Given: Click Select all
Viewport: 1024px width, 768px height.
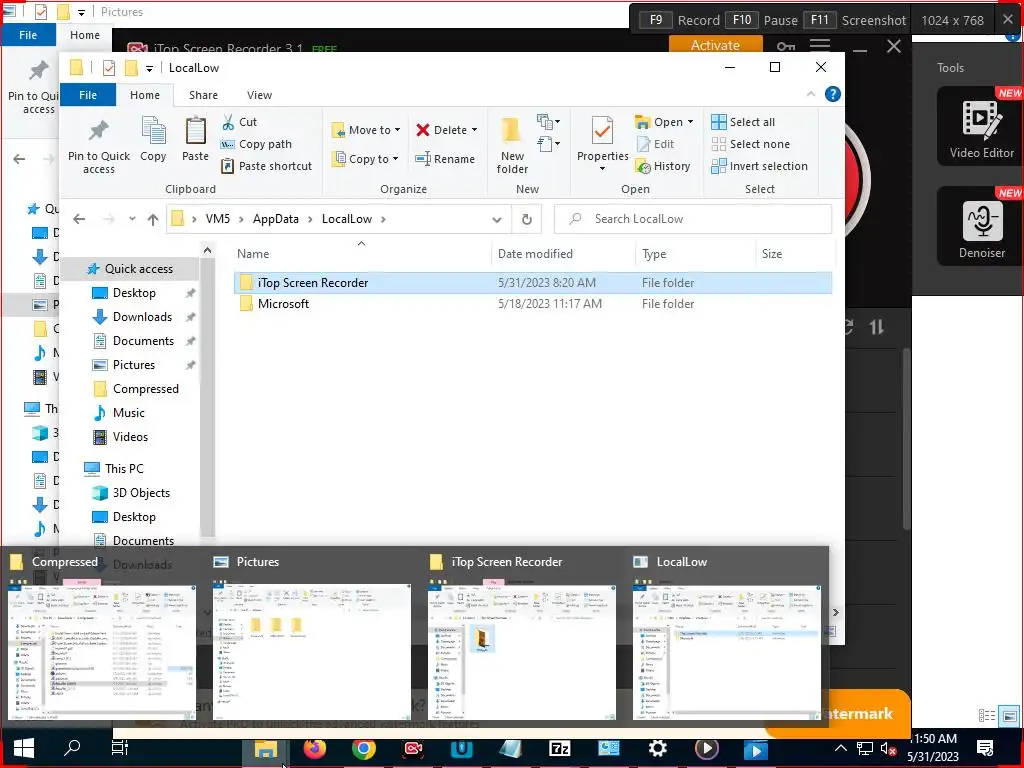Looking at the screenshot, I should 743,122.
